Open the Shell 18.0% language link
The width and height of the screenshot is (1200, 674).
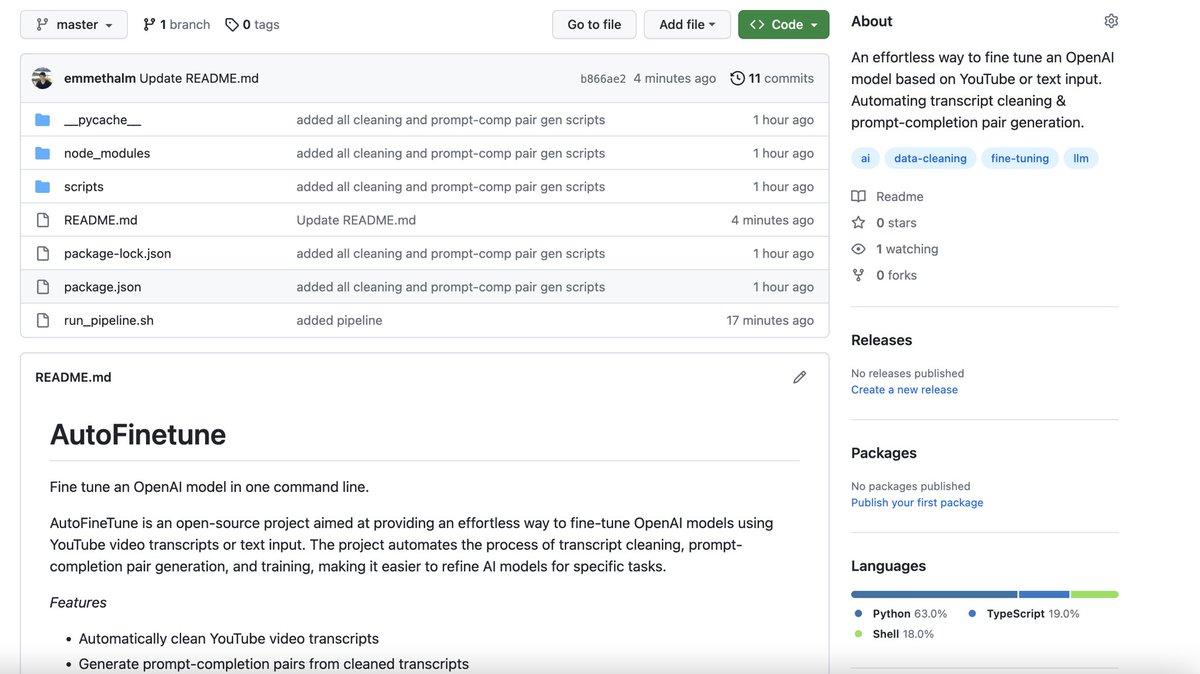tap(894, 634)
